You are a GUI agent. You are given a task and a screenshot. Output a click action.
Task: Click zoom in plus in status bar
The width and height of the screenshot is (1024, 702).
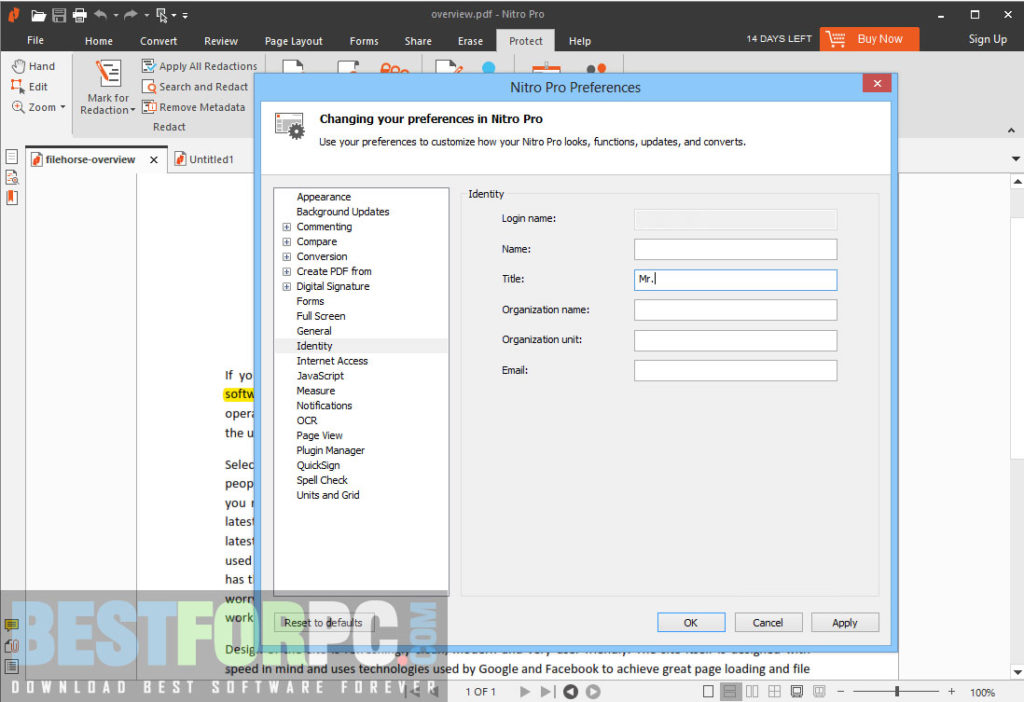(x=952, y=691)
